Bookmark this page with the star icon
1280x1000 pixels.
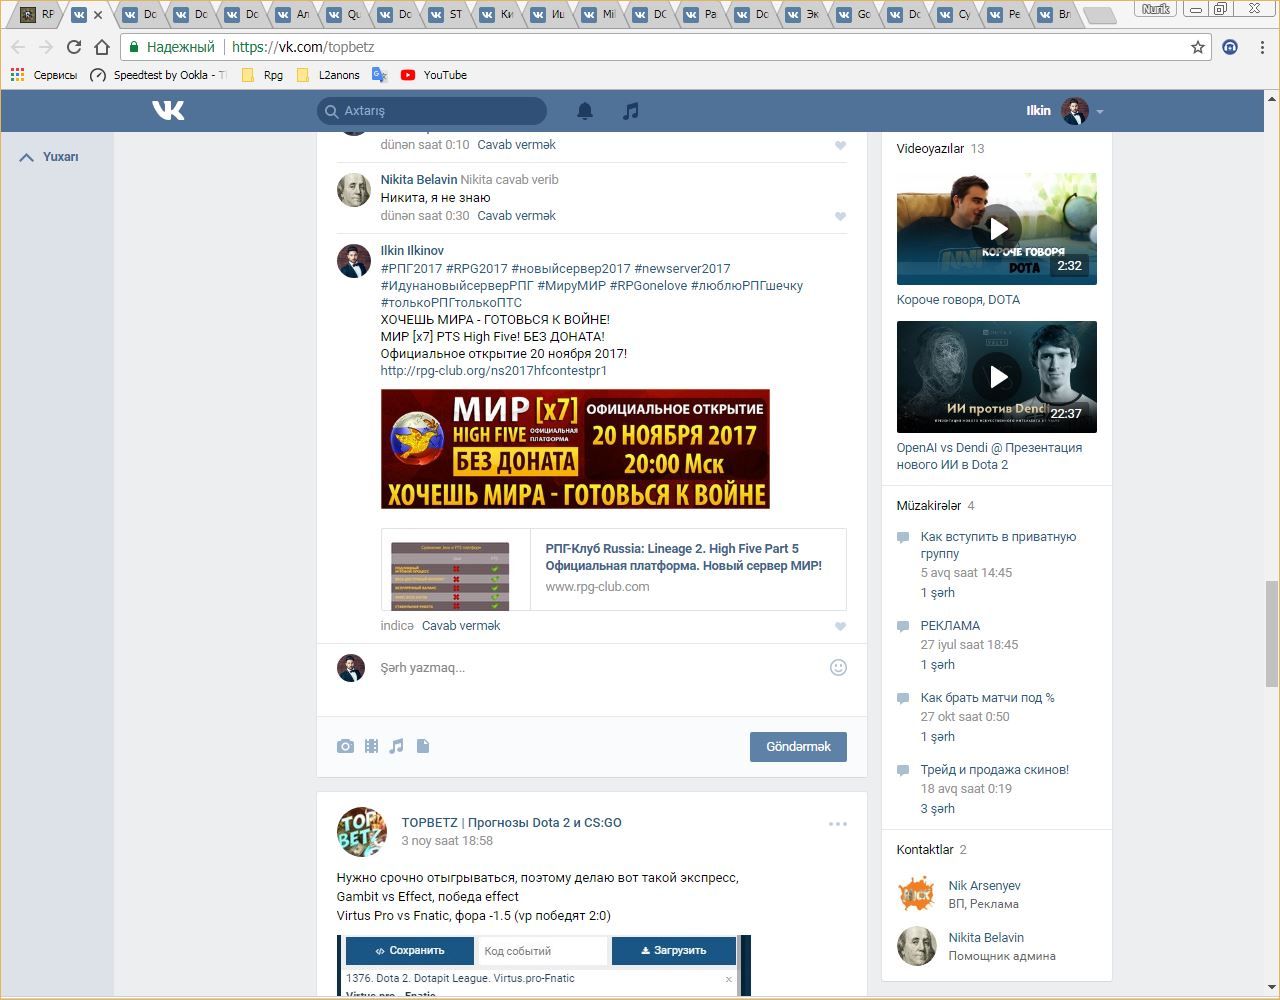(1197, 47)
